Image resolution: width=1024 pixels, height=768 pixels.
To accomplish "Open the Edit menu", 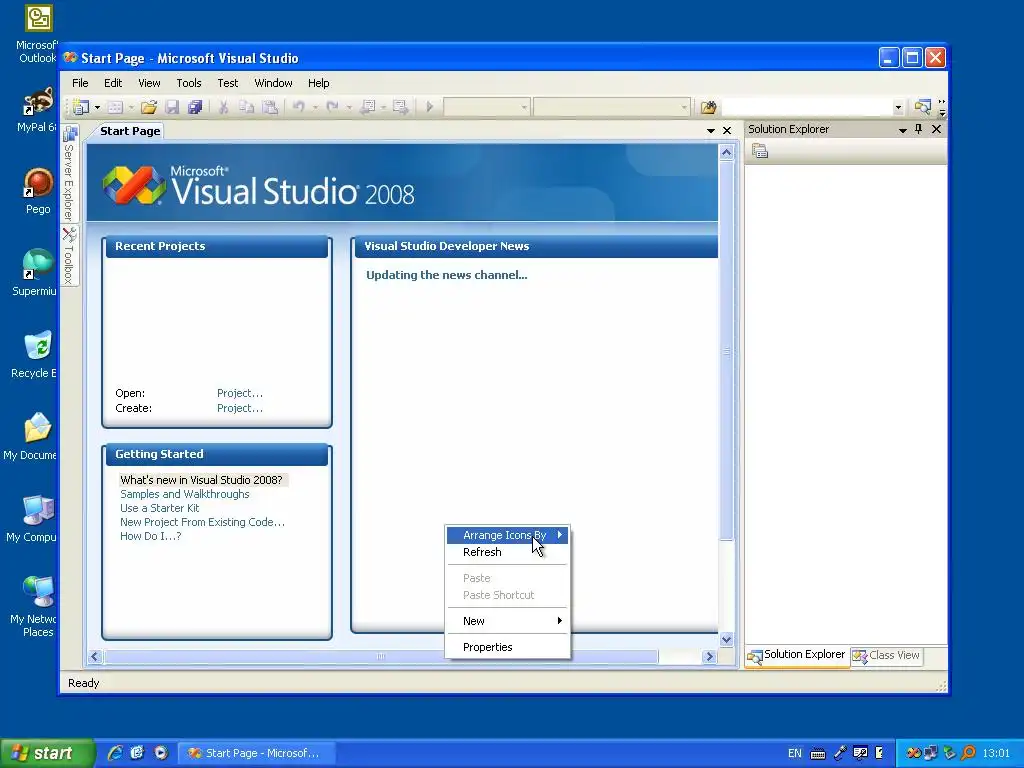I will pyautogui.click(x=113, y=83).
